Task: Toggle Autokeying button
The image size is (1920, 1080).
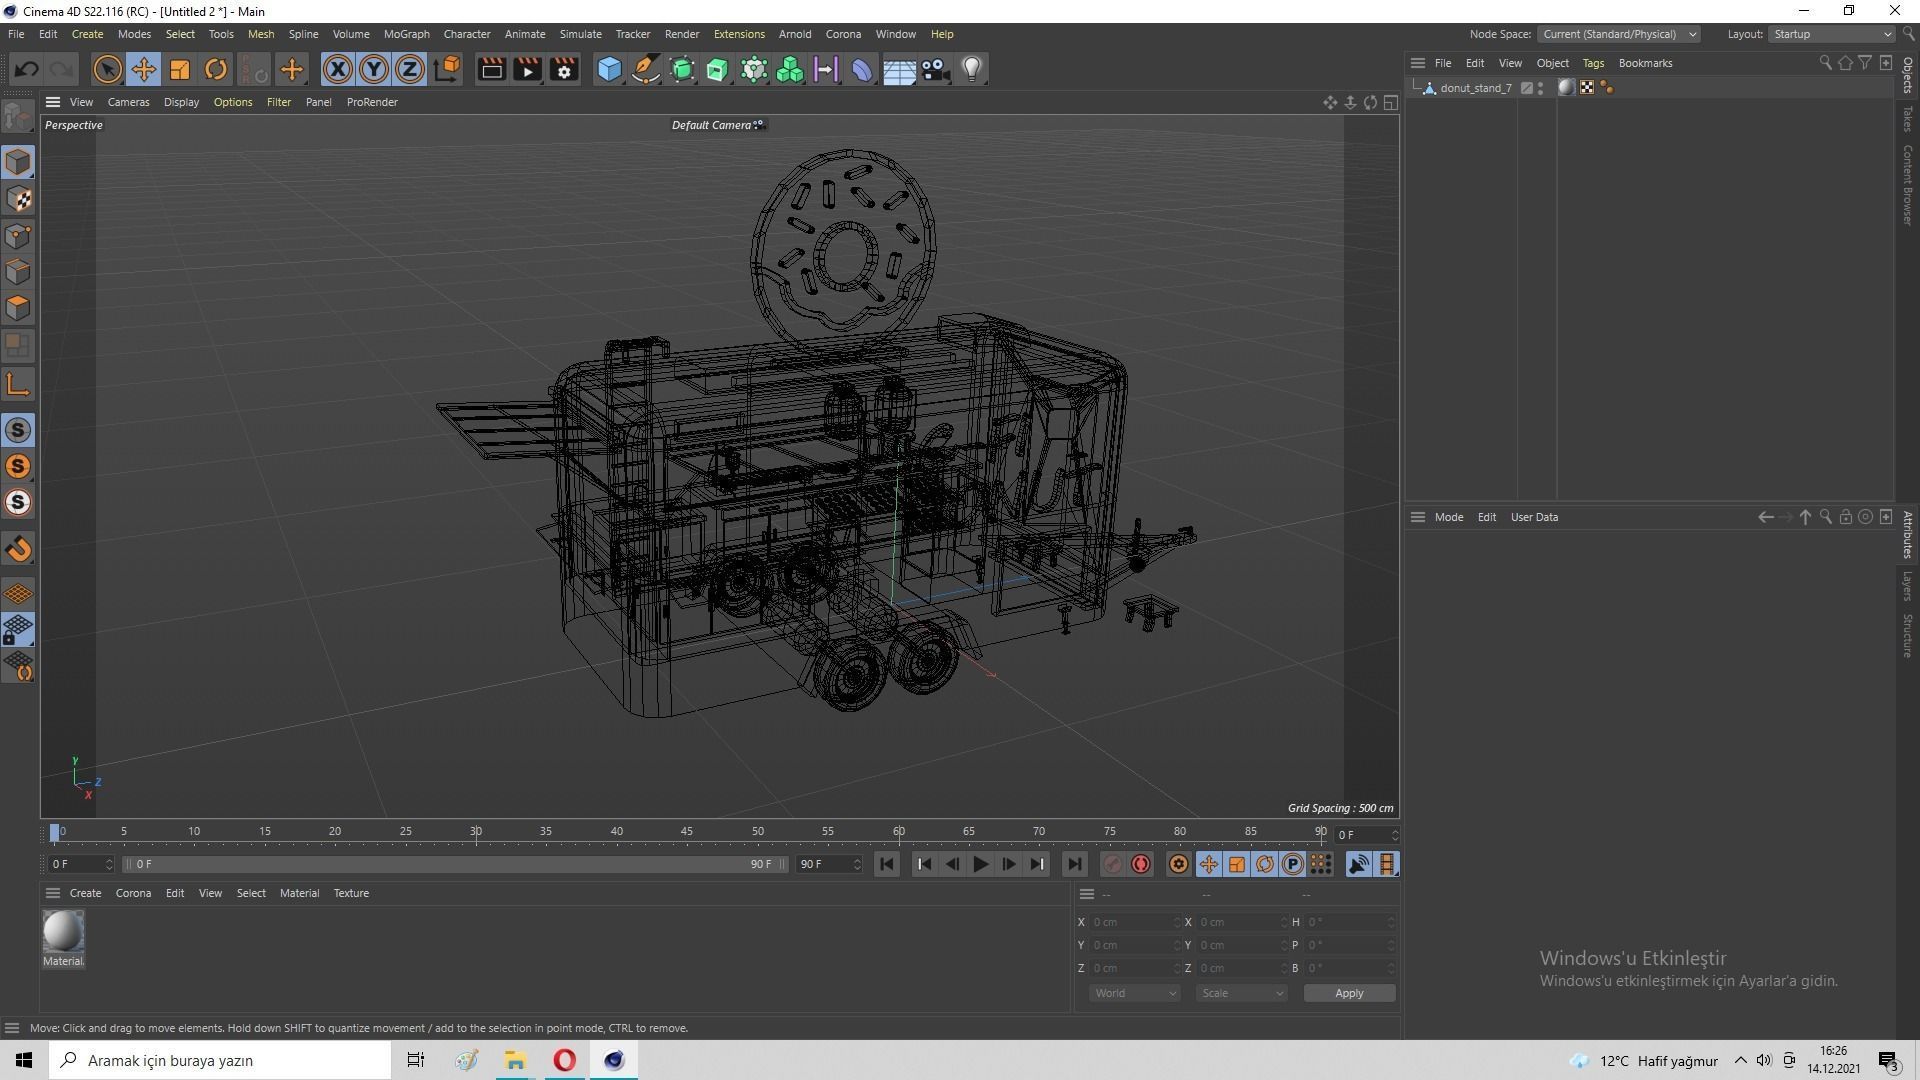Action: tap(1141, 864)
